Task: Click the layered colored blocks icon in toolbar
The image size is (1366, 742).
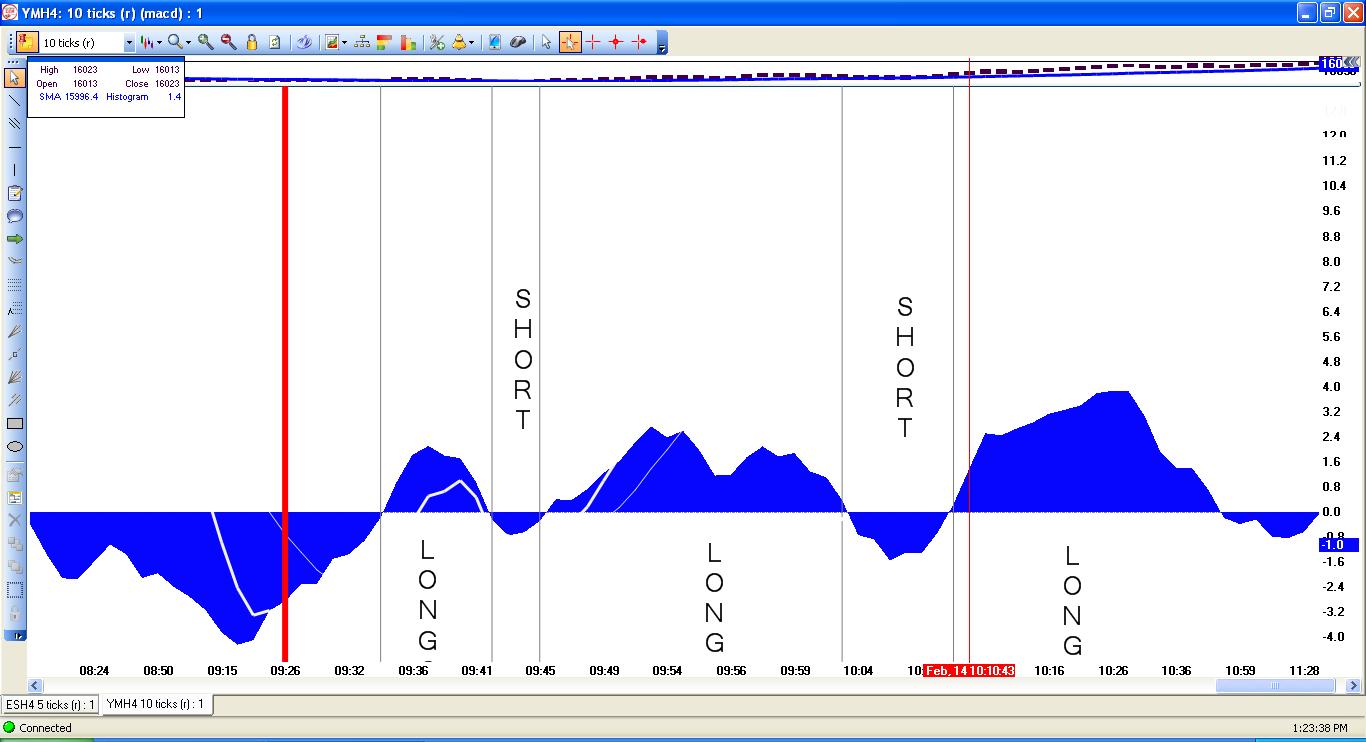Action: [385, 42]
